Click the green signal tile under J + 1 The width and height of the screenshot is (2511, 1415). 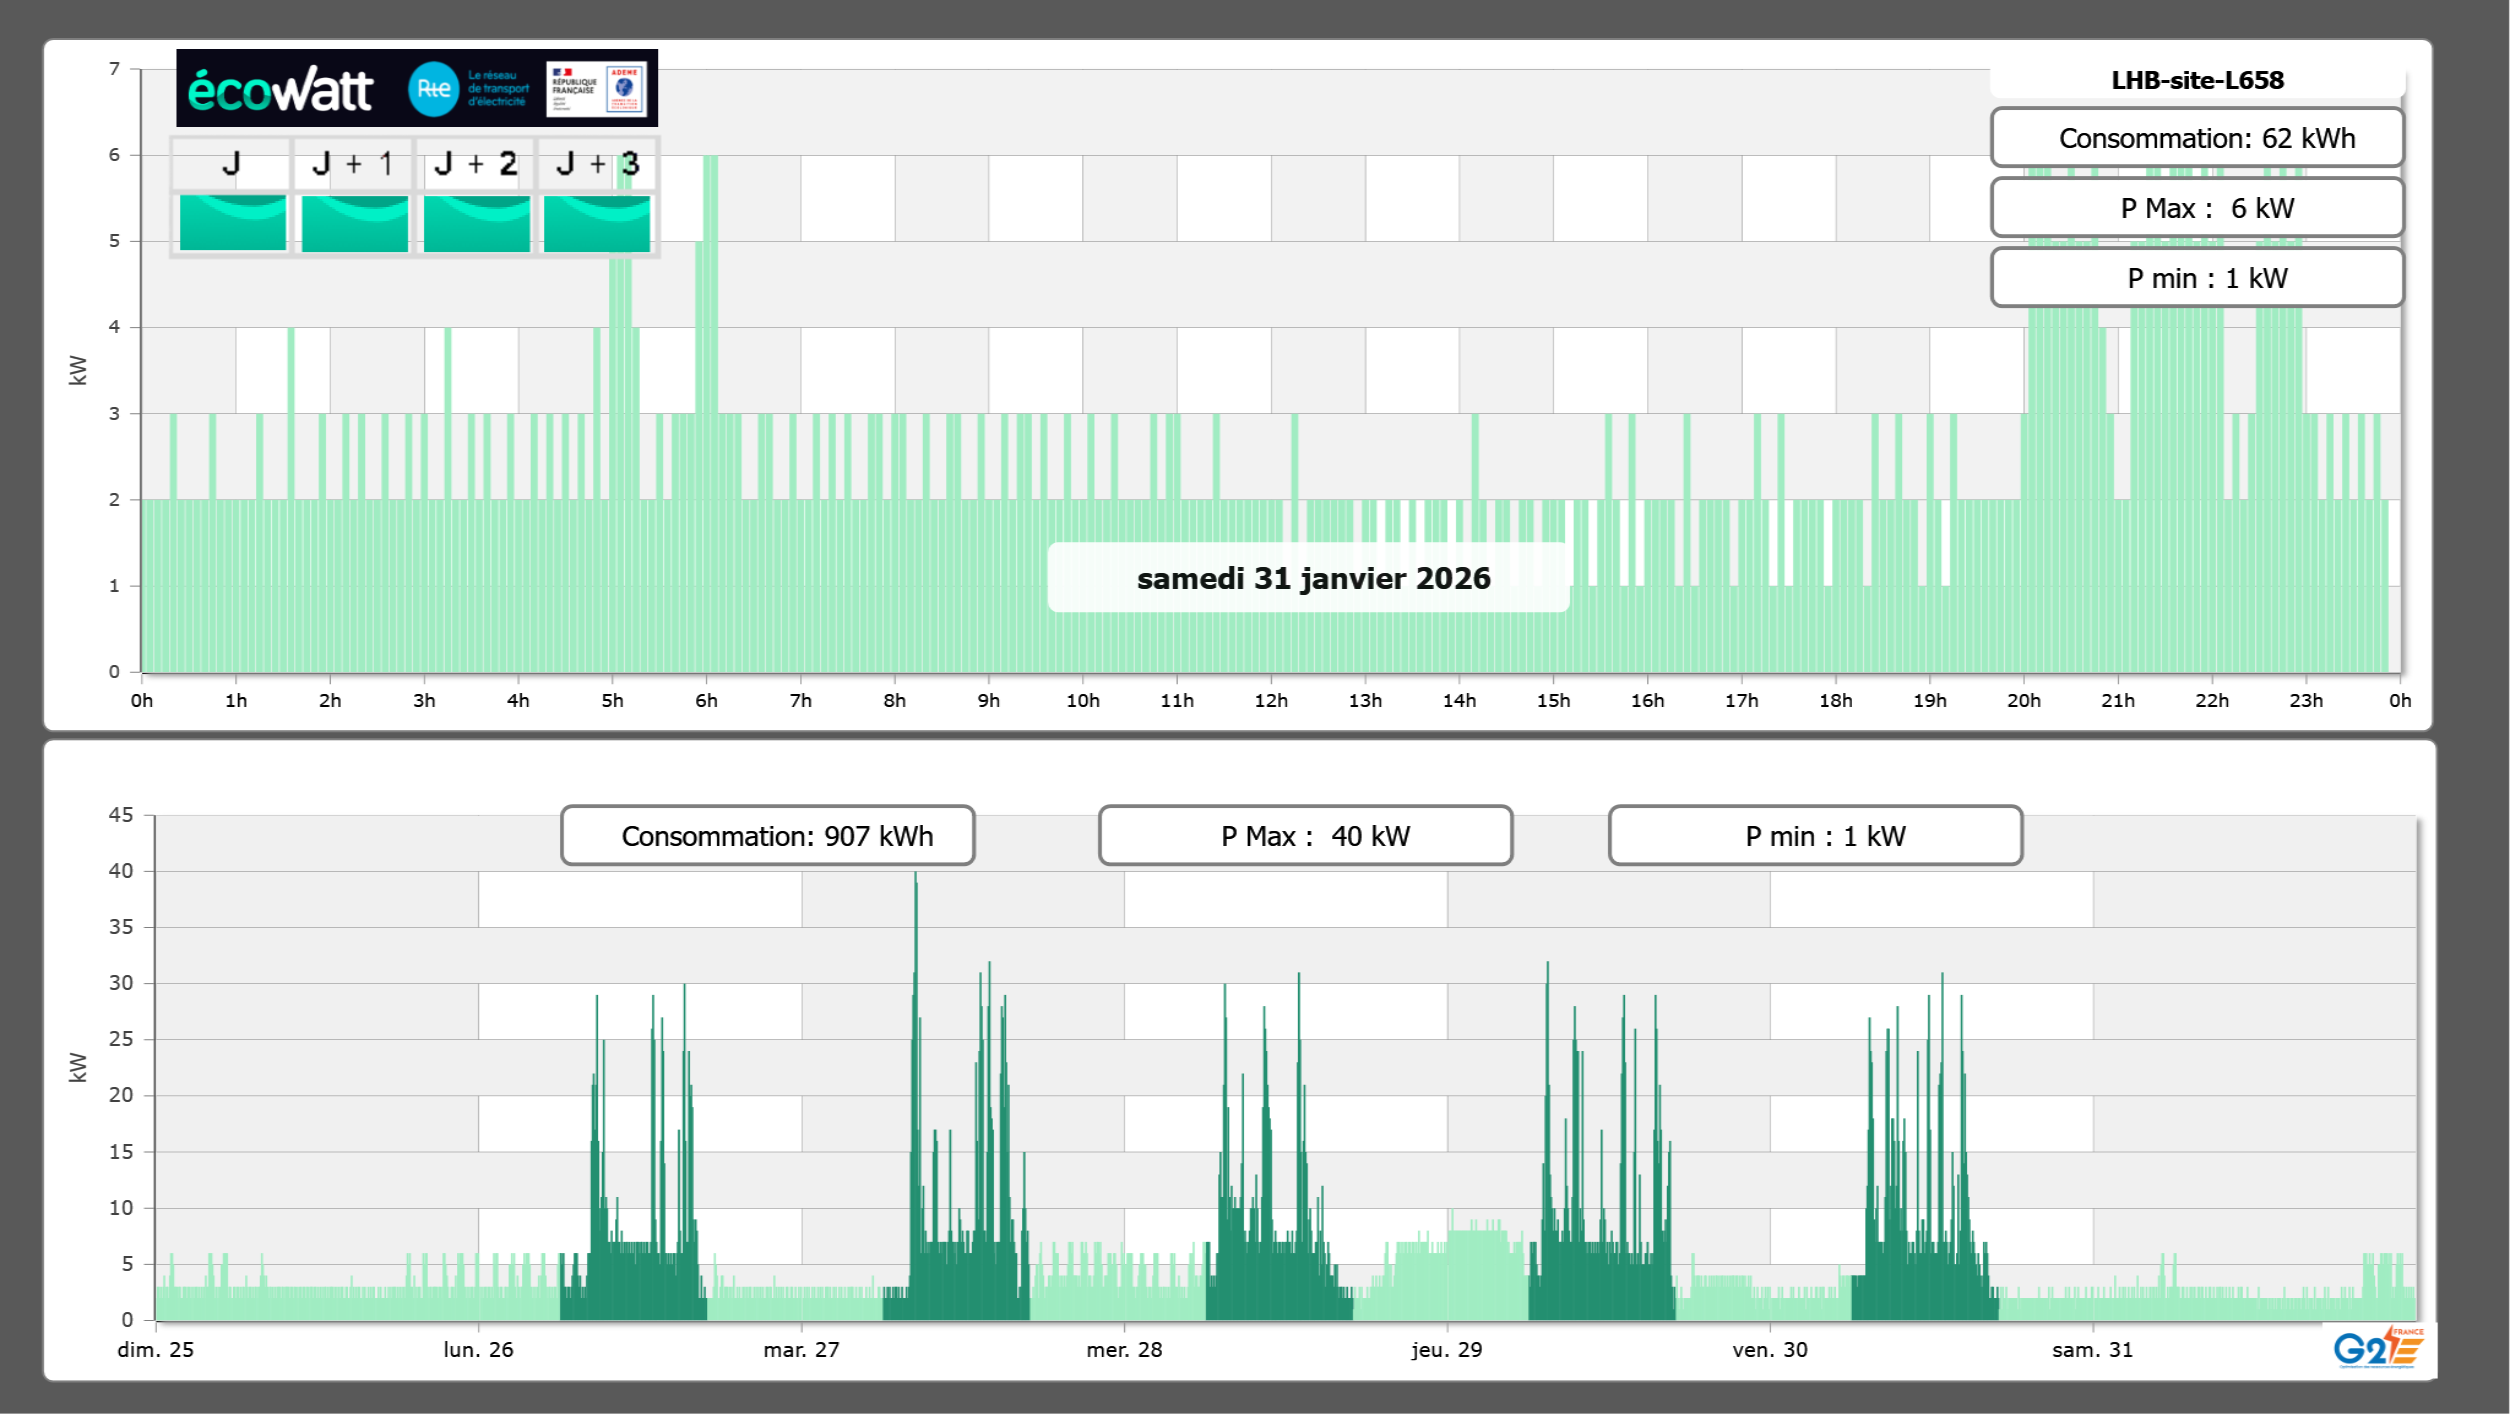point(355,223)
